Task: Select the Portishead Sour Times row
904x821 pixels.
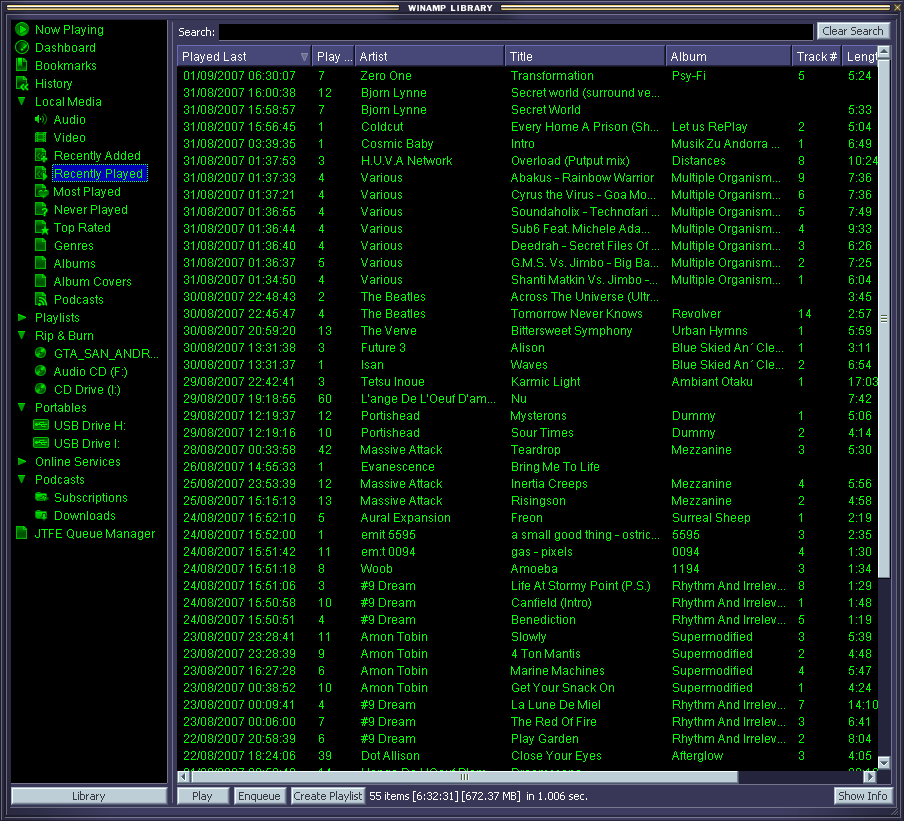Action: coord(528,432)
